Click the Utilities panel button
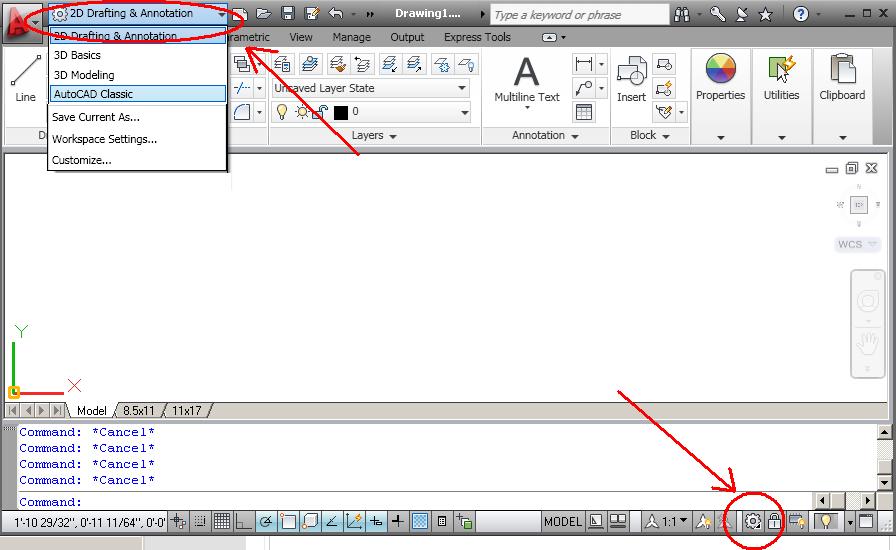Screen dimensions: 896x550 (781, 79)
